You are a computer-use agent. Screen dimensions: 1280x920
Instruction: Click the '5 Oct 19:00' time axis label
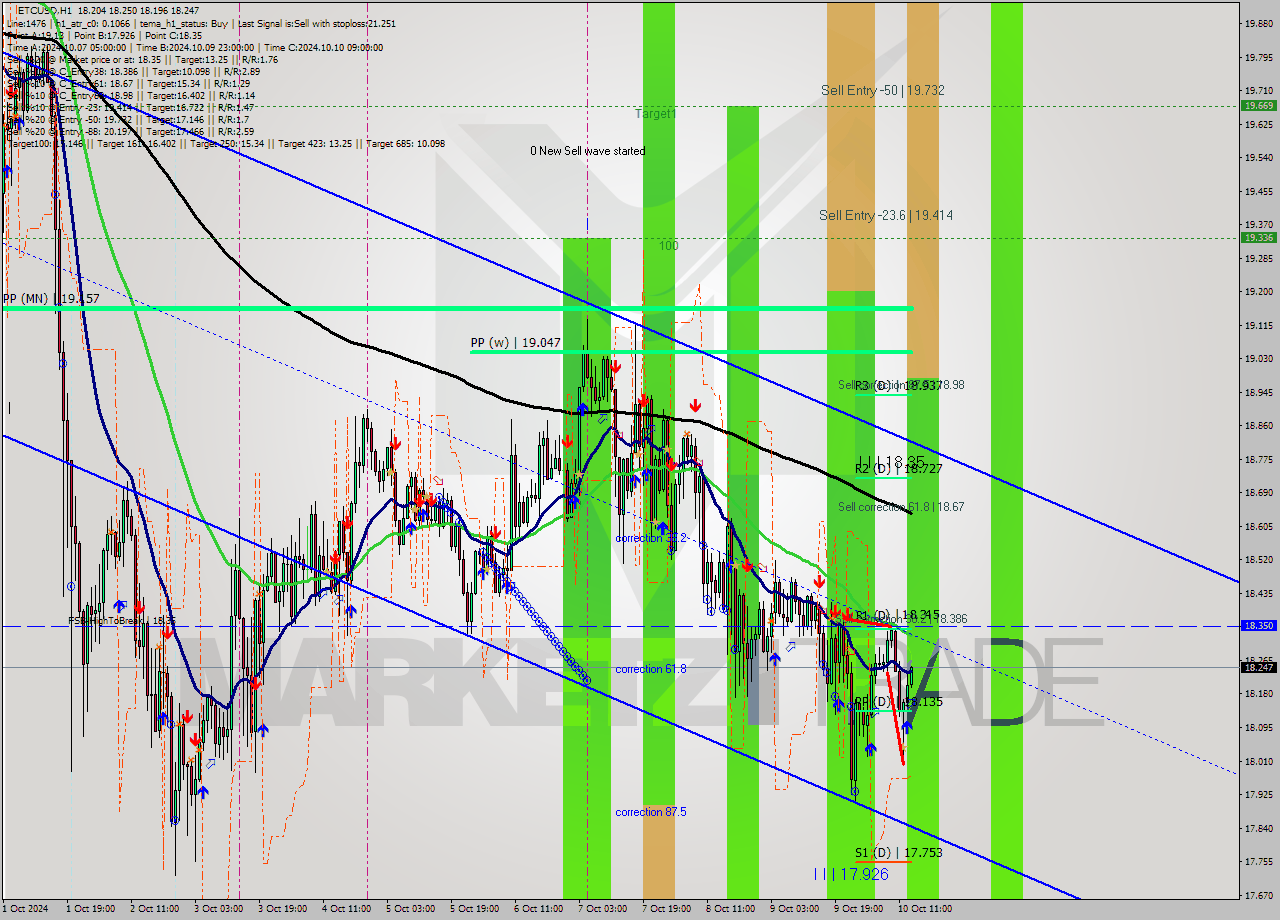point(474,909)
